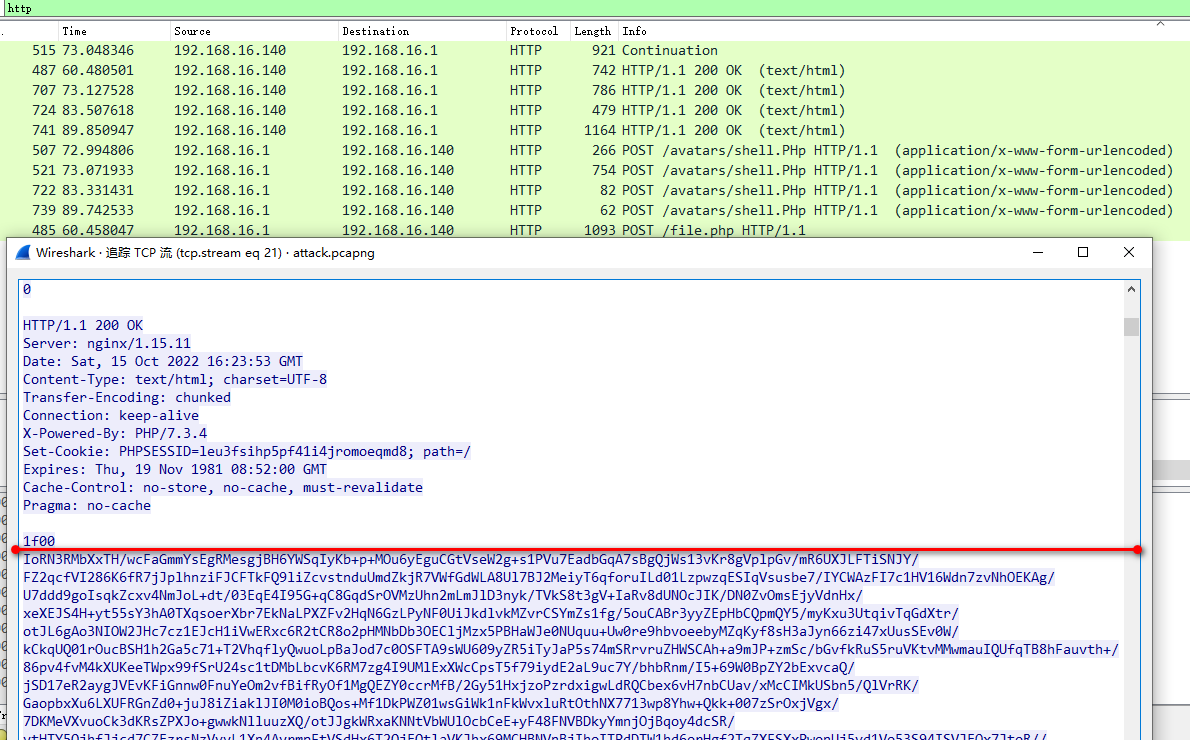Click the 1f00 chunk size line
Screen dimensions: 1190x740
(x=39, y=541)
